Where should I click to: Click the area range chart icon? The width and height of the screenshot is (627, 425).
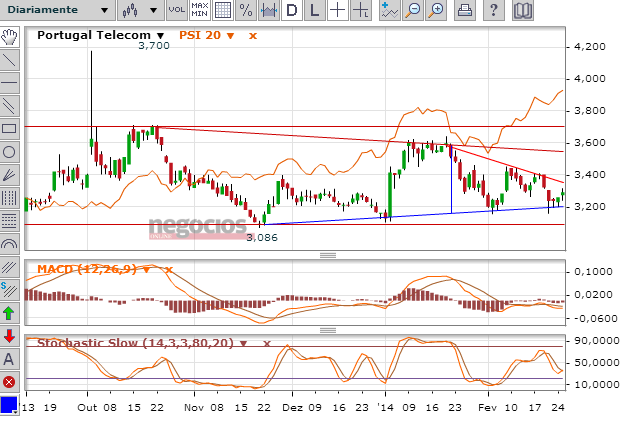click(269, 10)
